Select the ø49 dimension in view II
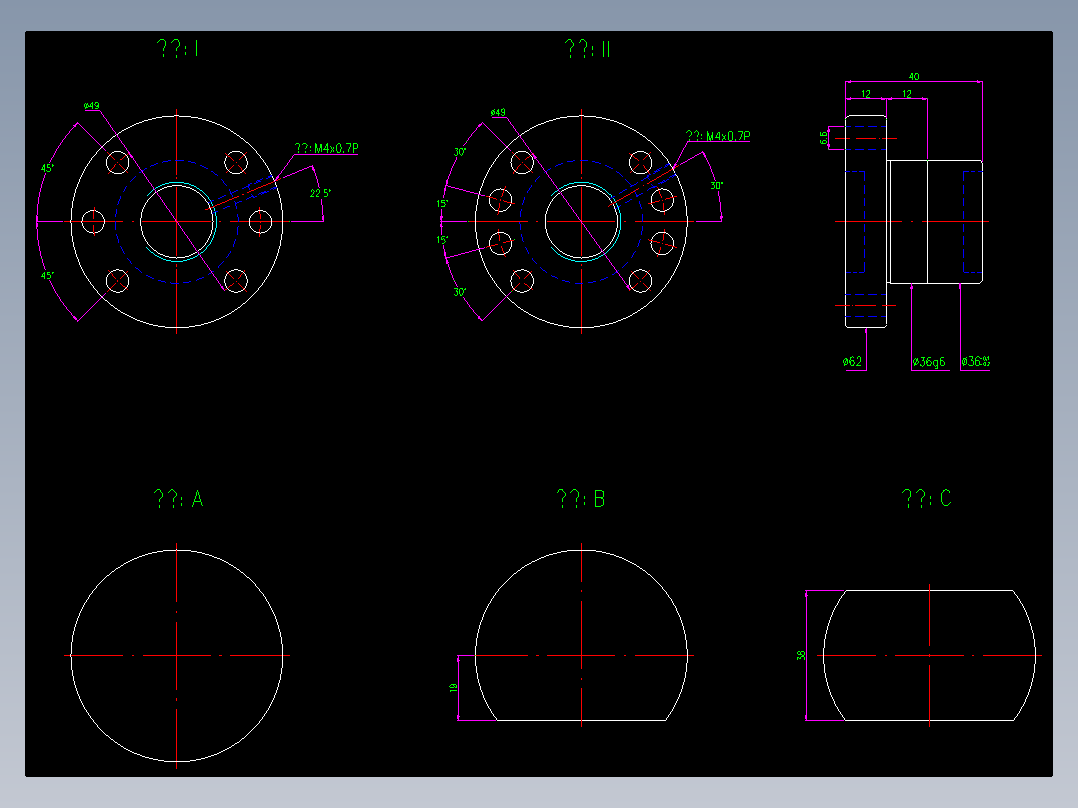This screenshot has height=808, width=1078. point(498,112)
